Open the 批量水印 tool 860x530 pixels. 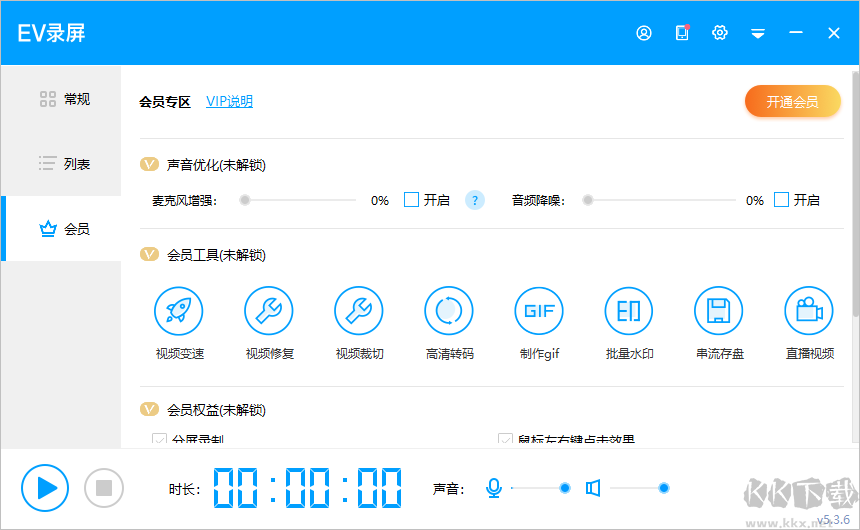(629, 311)
